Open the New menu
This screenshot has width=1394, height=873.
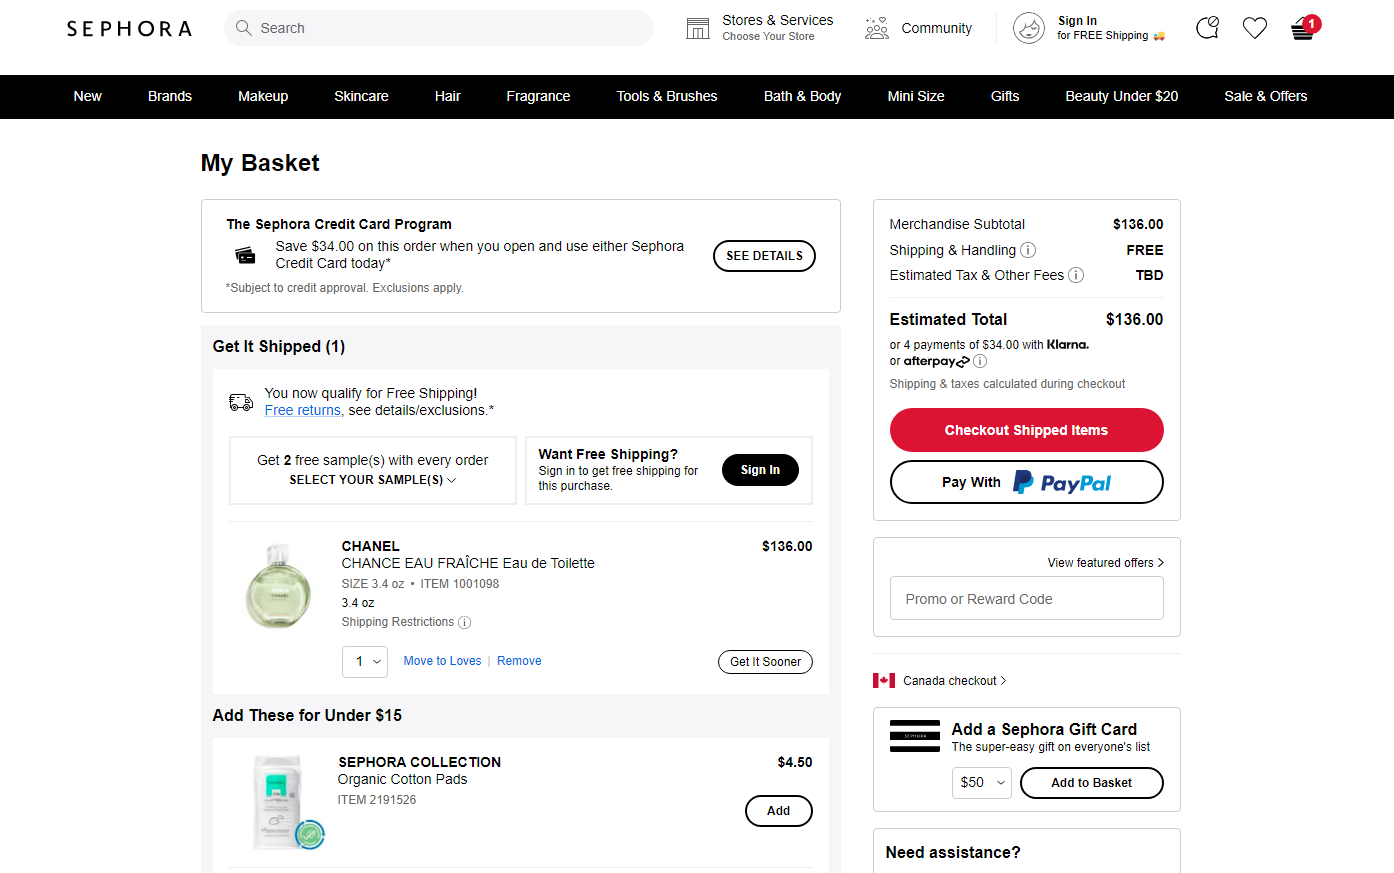pos(88,97)
